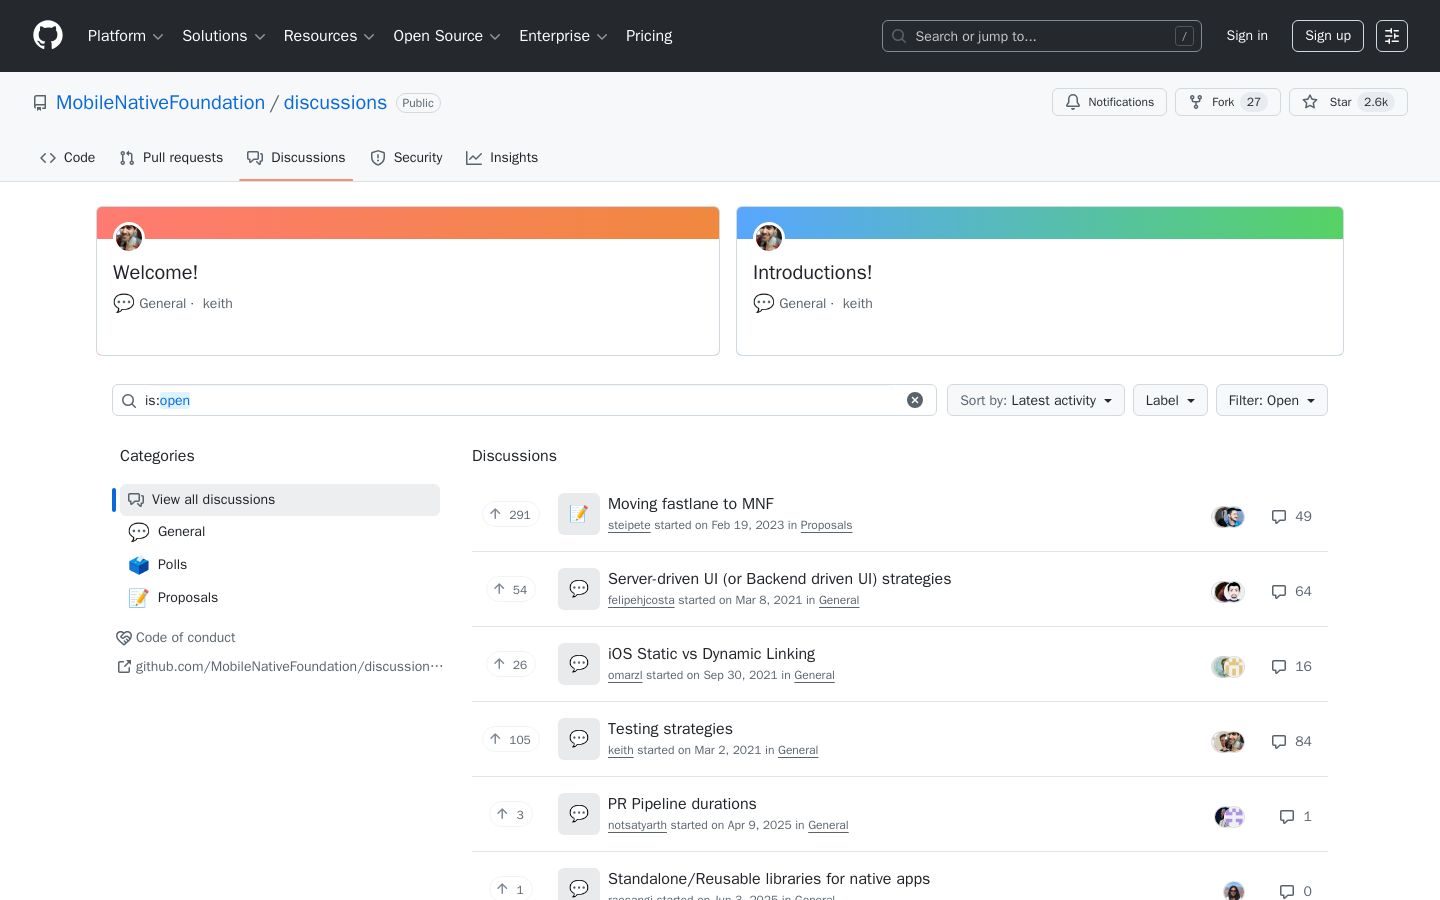1440x900 pixels.
Task: Open the MobileNativeFoundation organization link
Action: [161, 103]
